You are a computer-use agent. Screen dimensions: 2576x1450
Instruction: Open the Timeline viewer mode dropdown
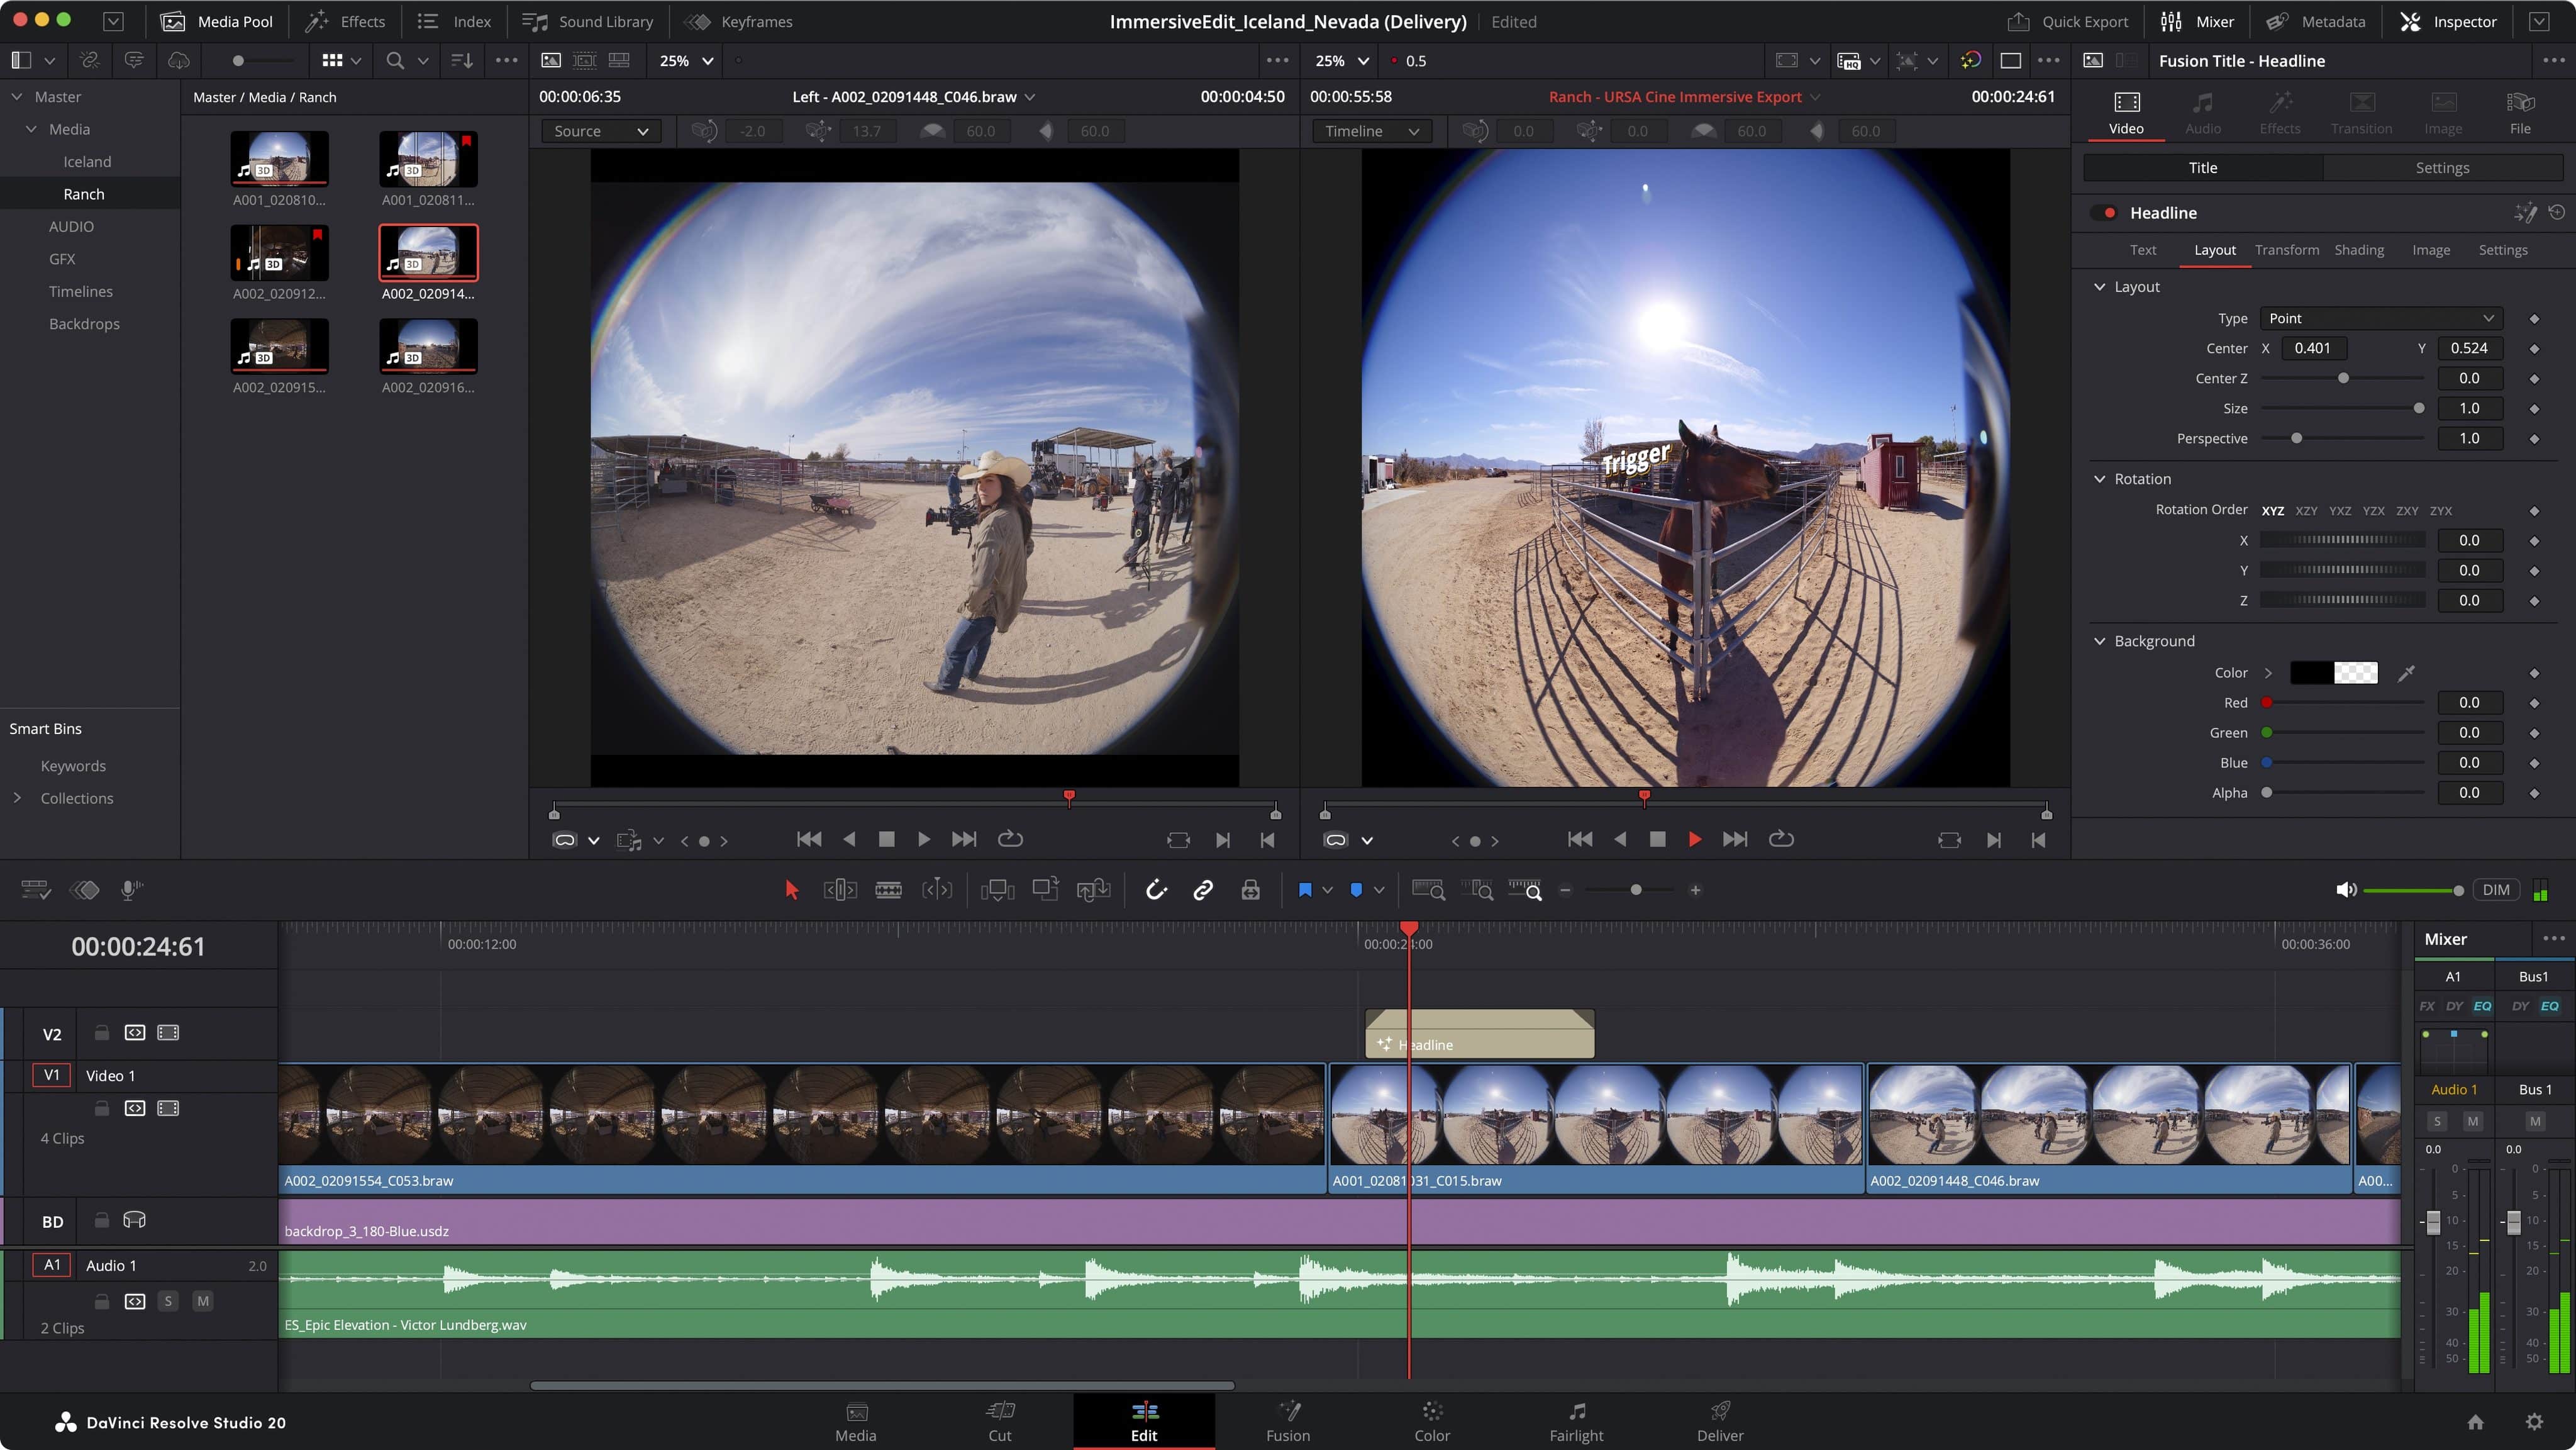1371,131
